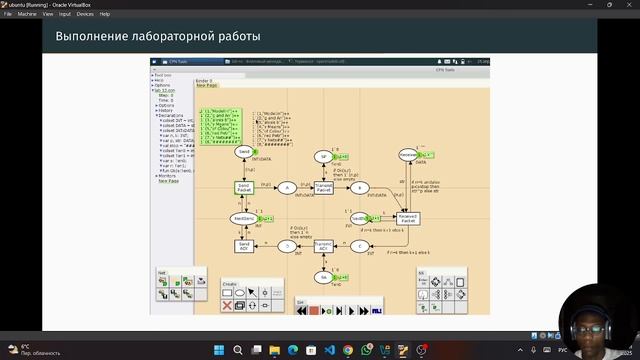Open the VirtualBox Machine menu

pos(27,14)
